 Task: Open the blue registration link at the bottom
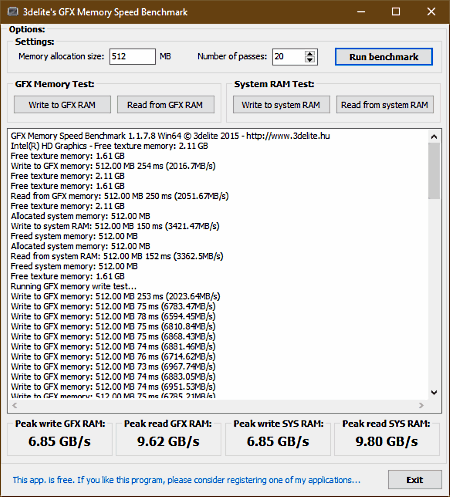coord(186,480)
